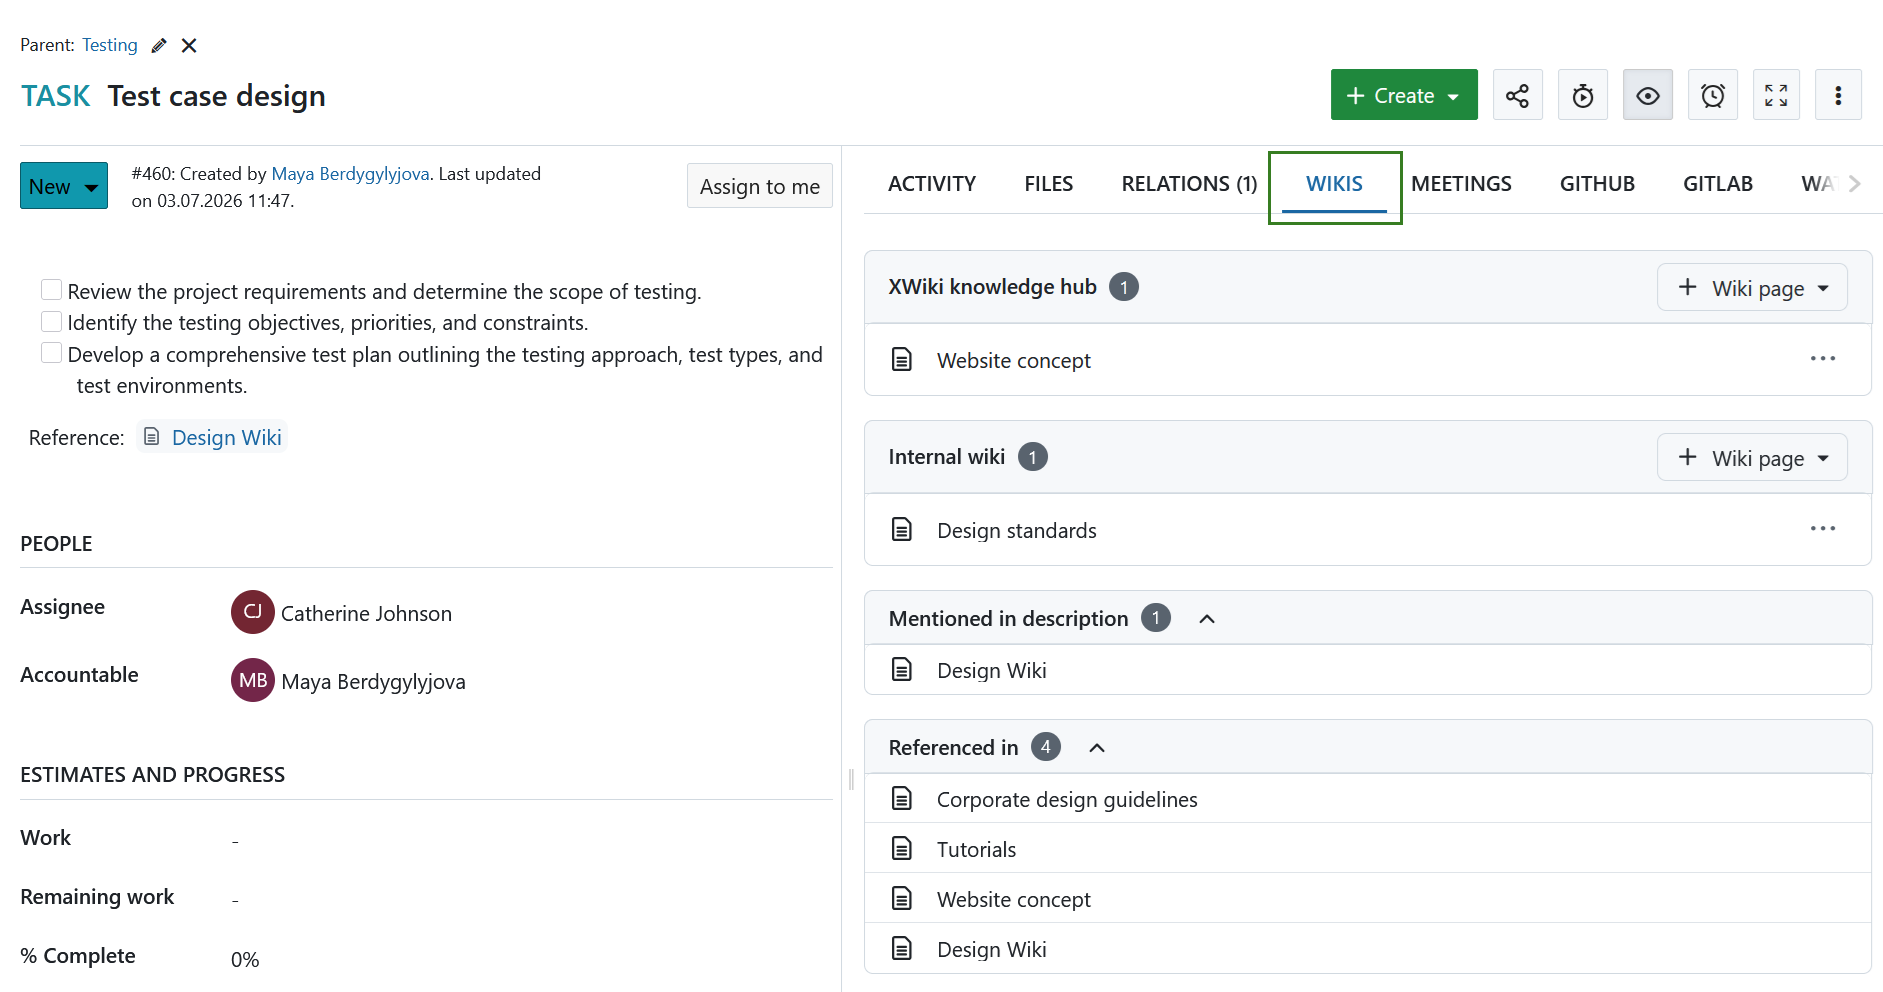Click document icon beside Corporate design guidelines

click(902, 798)
